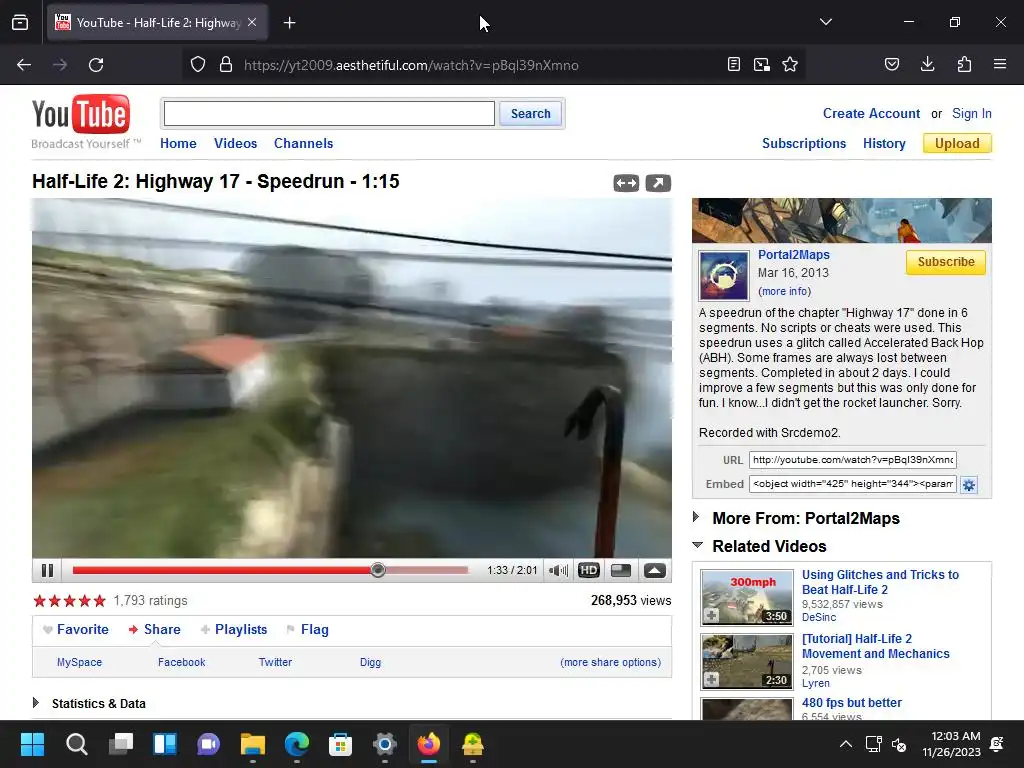Open a new browser tab
The height and width of the screenshot is (768, 1024).
pyautogui.click(x=289, y=23)
